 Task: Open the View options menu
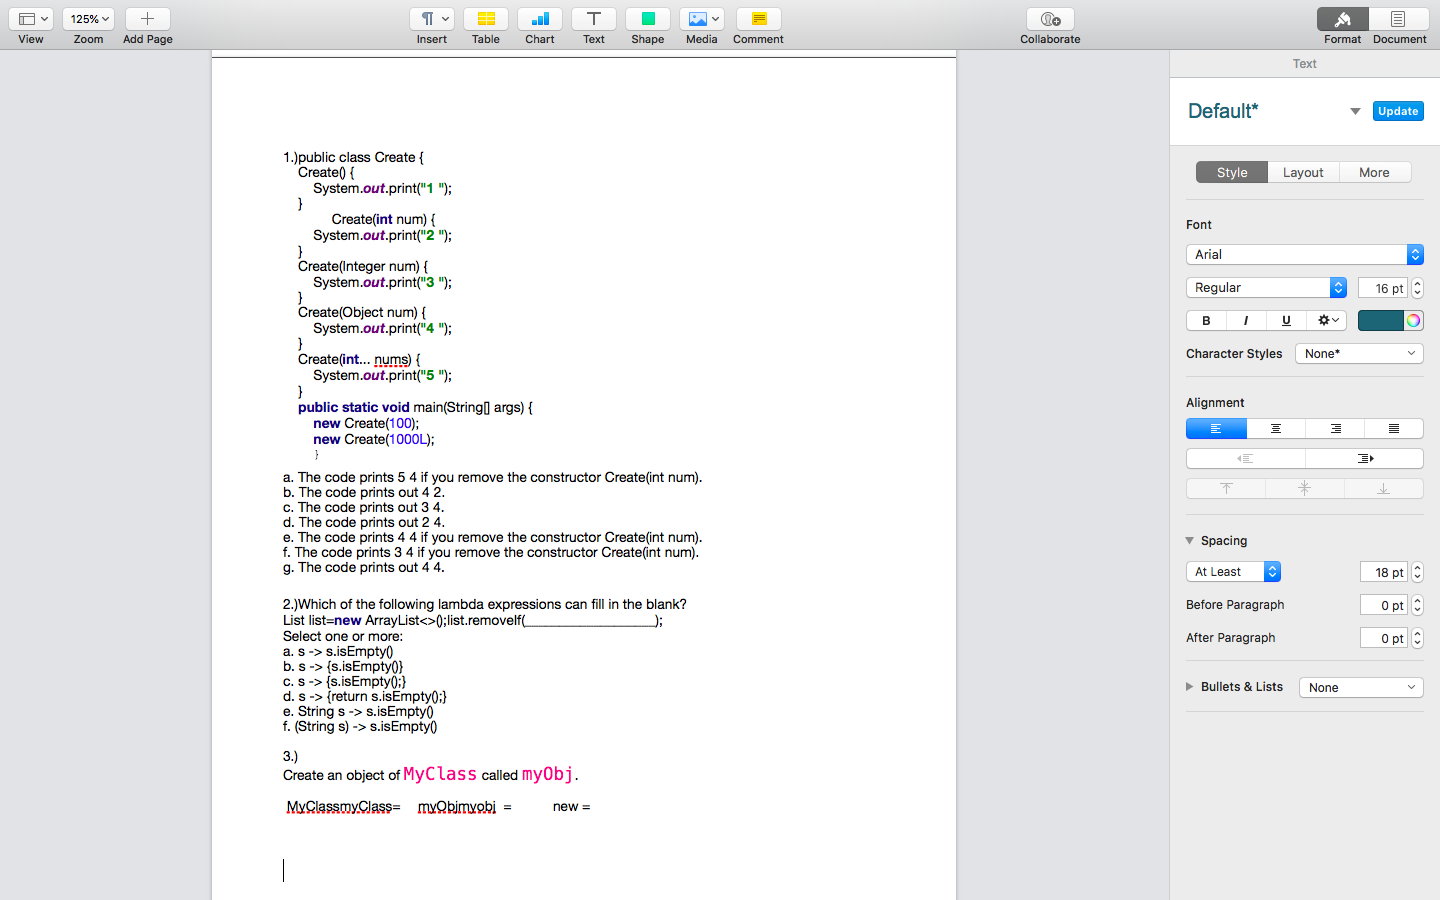31,19
